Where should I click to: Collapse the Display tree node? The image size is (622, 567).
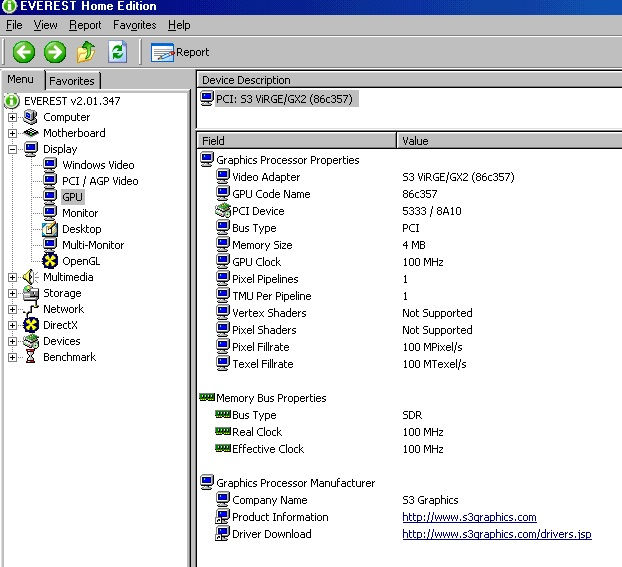pyautogui.click(x=12, y=150)
